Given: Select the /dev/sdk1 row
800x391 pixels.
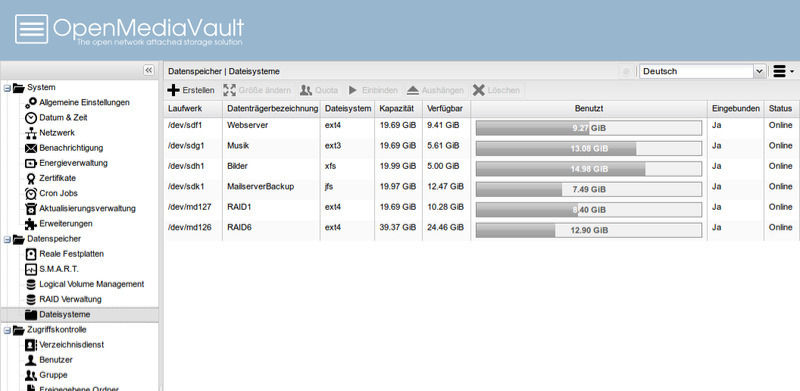Looking at the screenshot, I should pyautogui.click(x=482, y=189).
